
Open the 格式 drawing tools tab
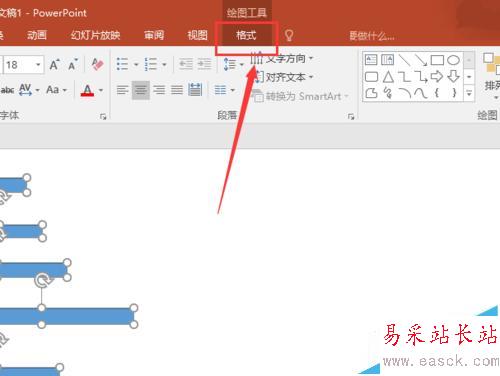click(x=246, y=35)
